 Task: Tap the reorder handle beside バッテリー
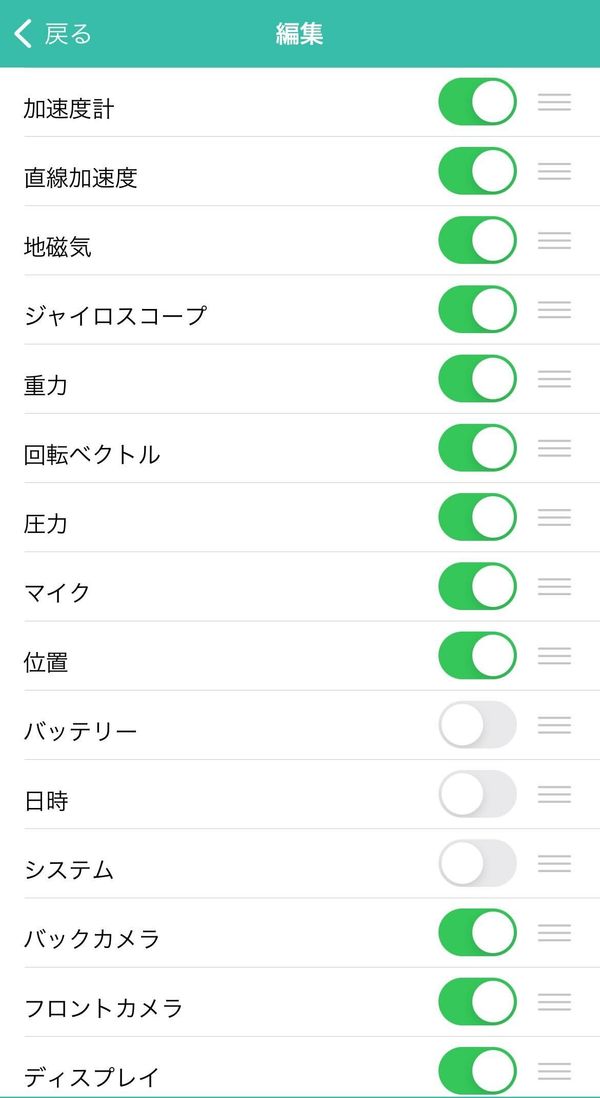click(554, 725)
